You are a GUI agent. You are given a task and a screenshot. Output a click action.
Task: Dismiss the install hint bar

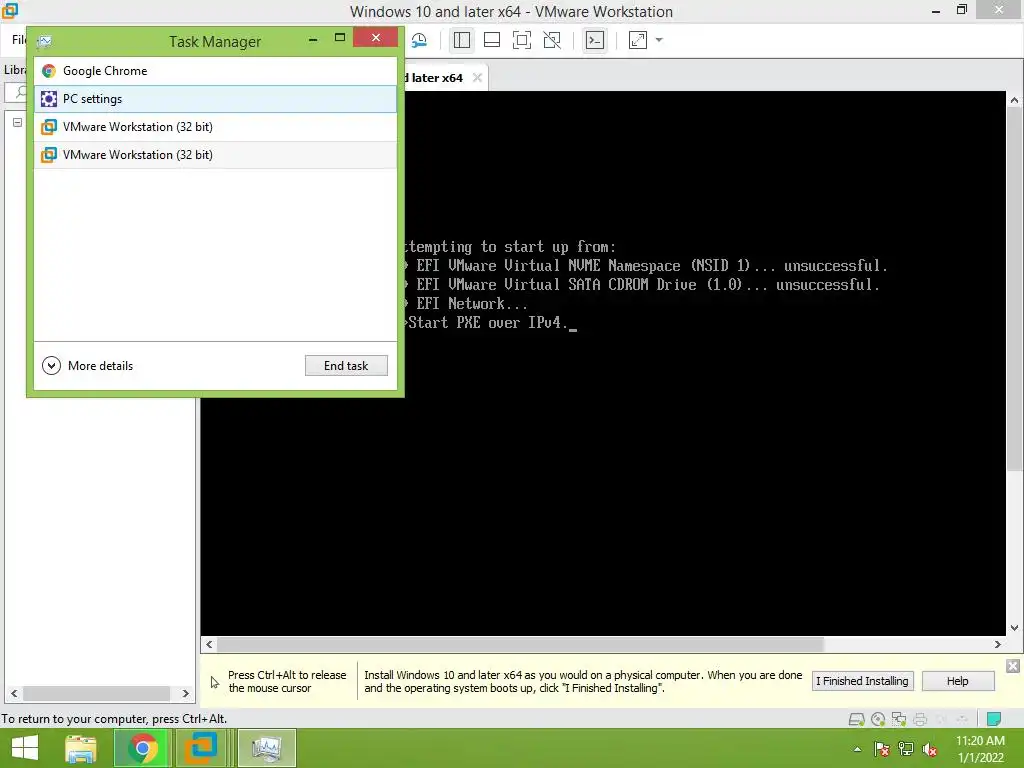[x=1012, y=666]
